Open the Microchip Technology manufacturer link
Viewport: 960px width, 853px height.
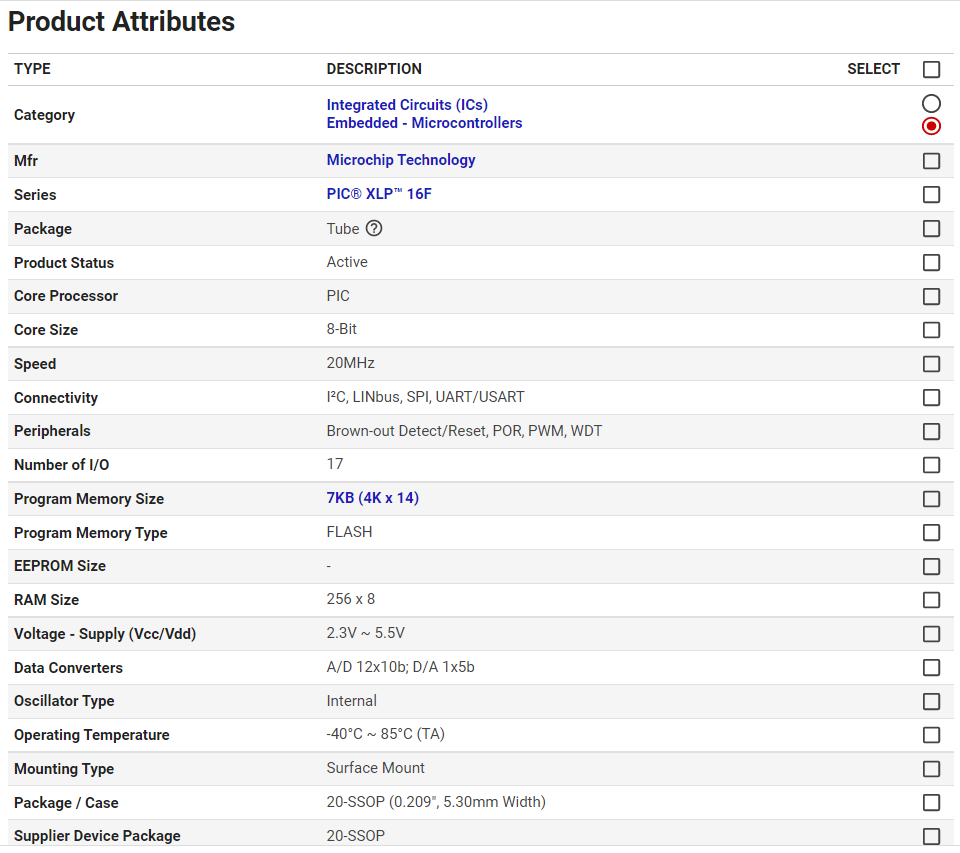coord(401,160)
